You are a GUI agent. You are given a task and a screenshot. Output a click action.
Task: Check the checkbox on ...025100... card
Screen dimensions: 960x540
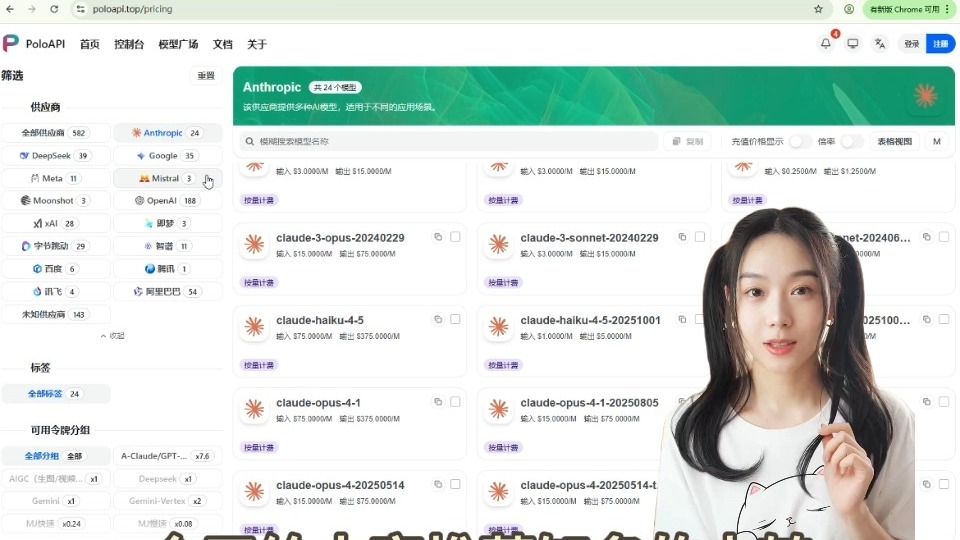pos(943,319)
